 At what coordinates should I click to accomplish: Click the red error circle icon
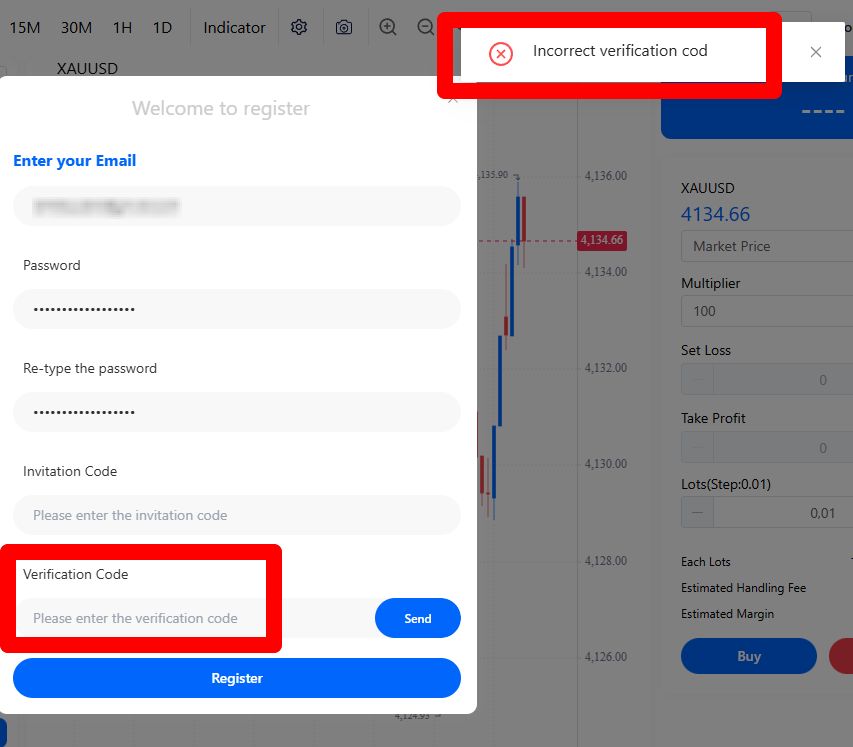501,53
